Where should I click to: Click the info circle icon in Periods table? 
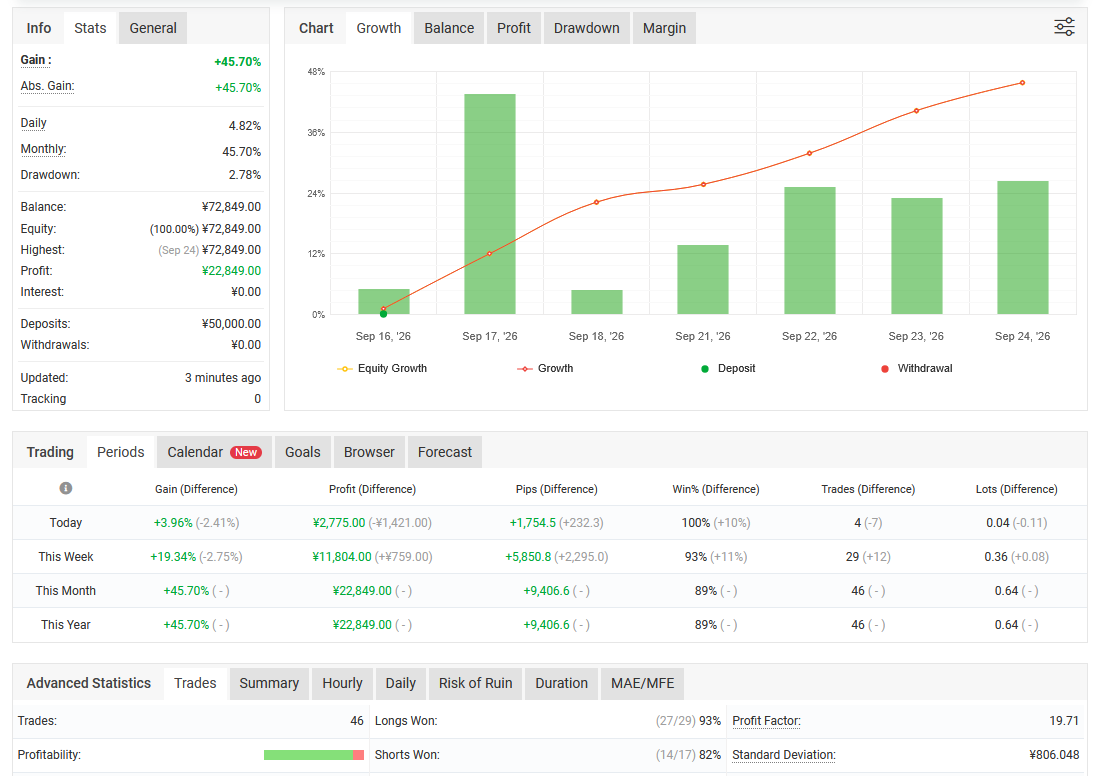tap(65, 488)
